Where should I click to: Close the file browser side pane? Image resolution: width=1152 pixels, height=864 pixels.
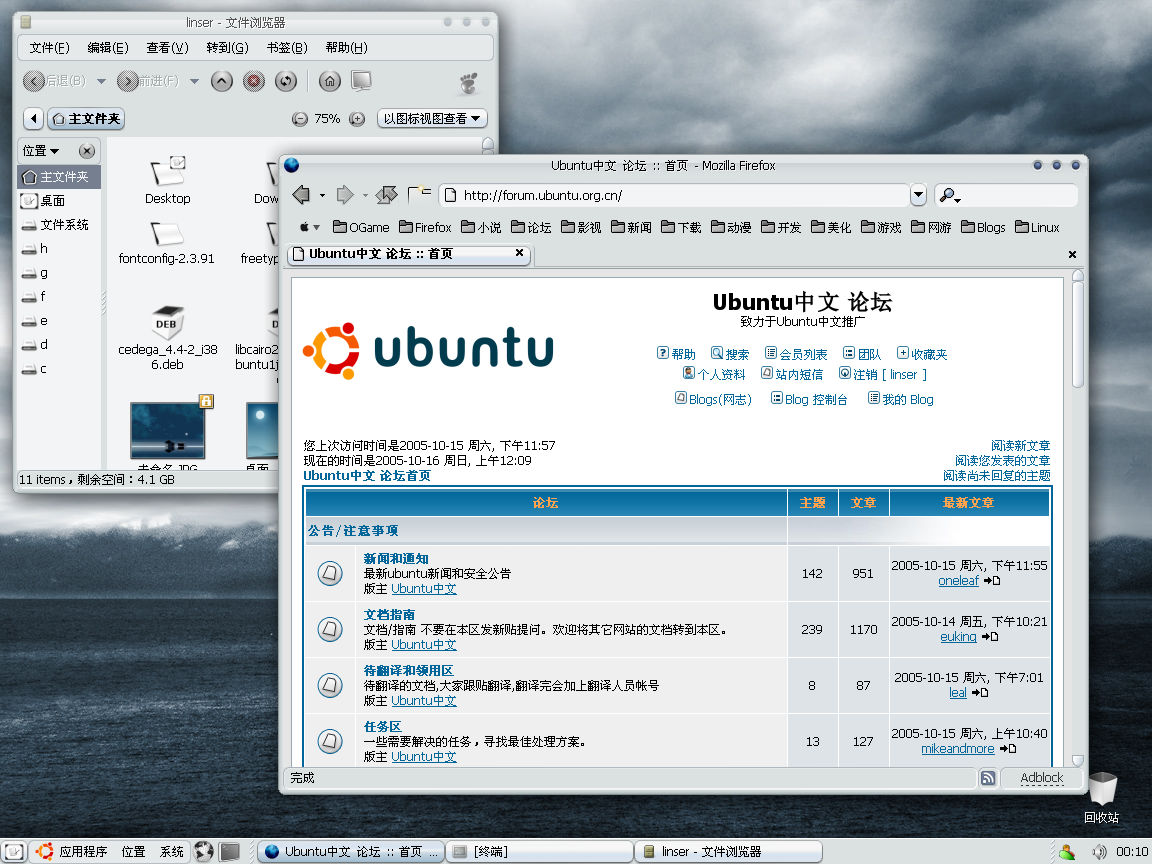[87, 151]
